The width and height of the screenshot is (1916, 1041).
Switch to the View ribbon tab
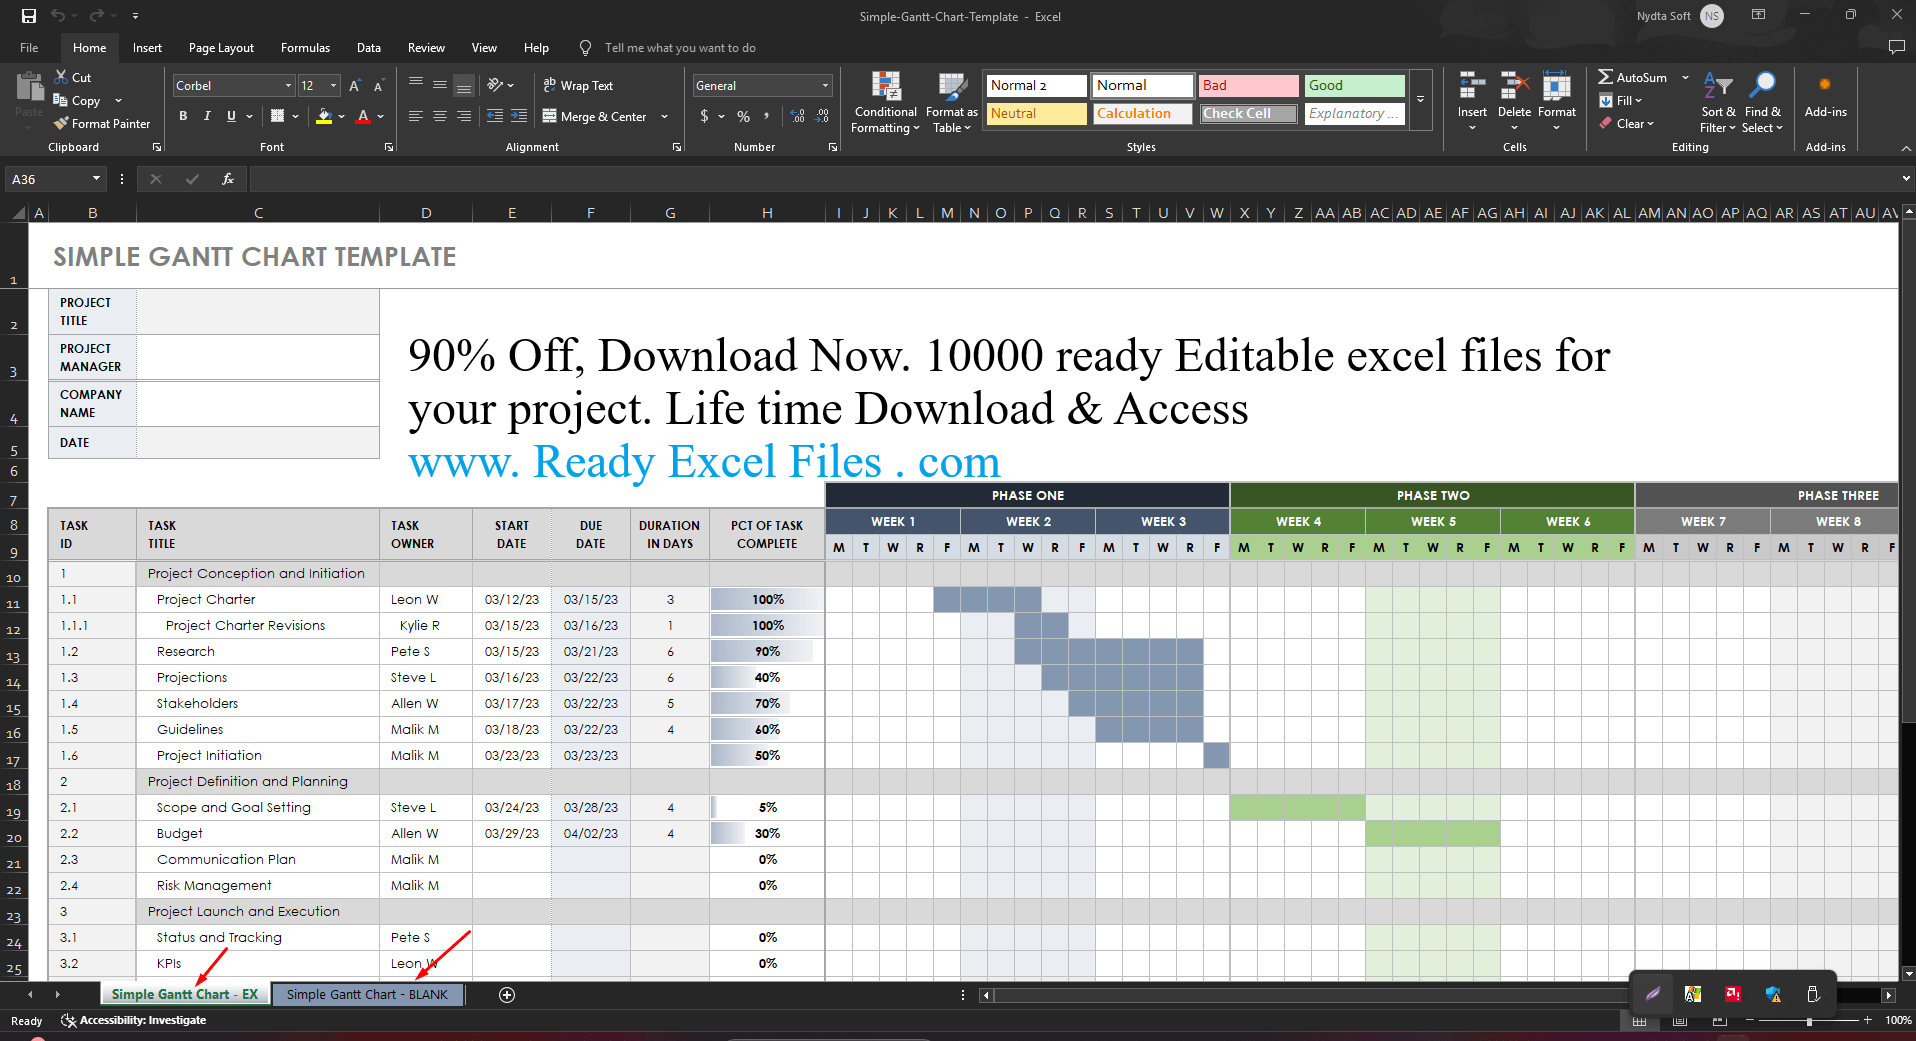[484, 47]
